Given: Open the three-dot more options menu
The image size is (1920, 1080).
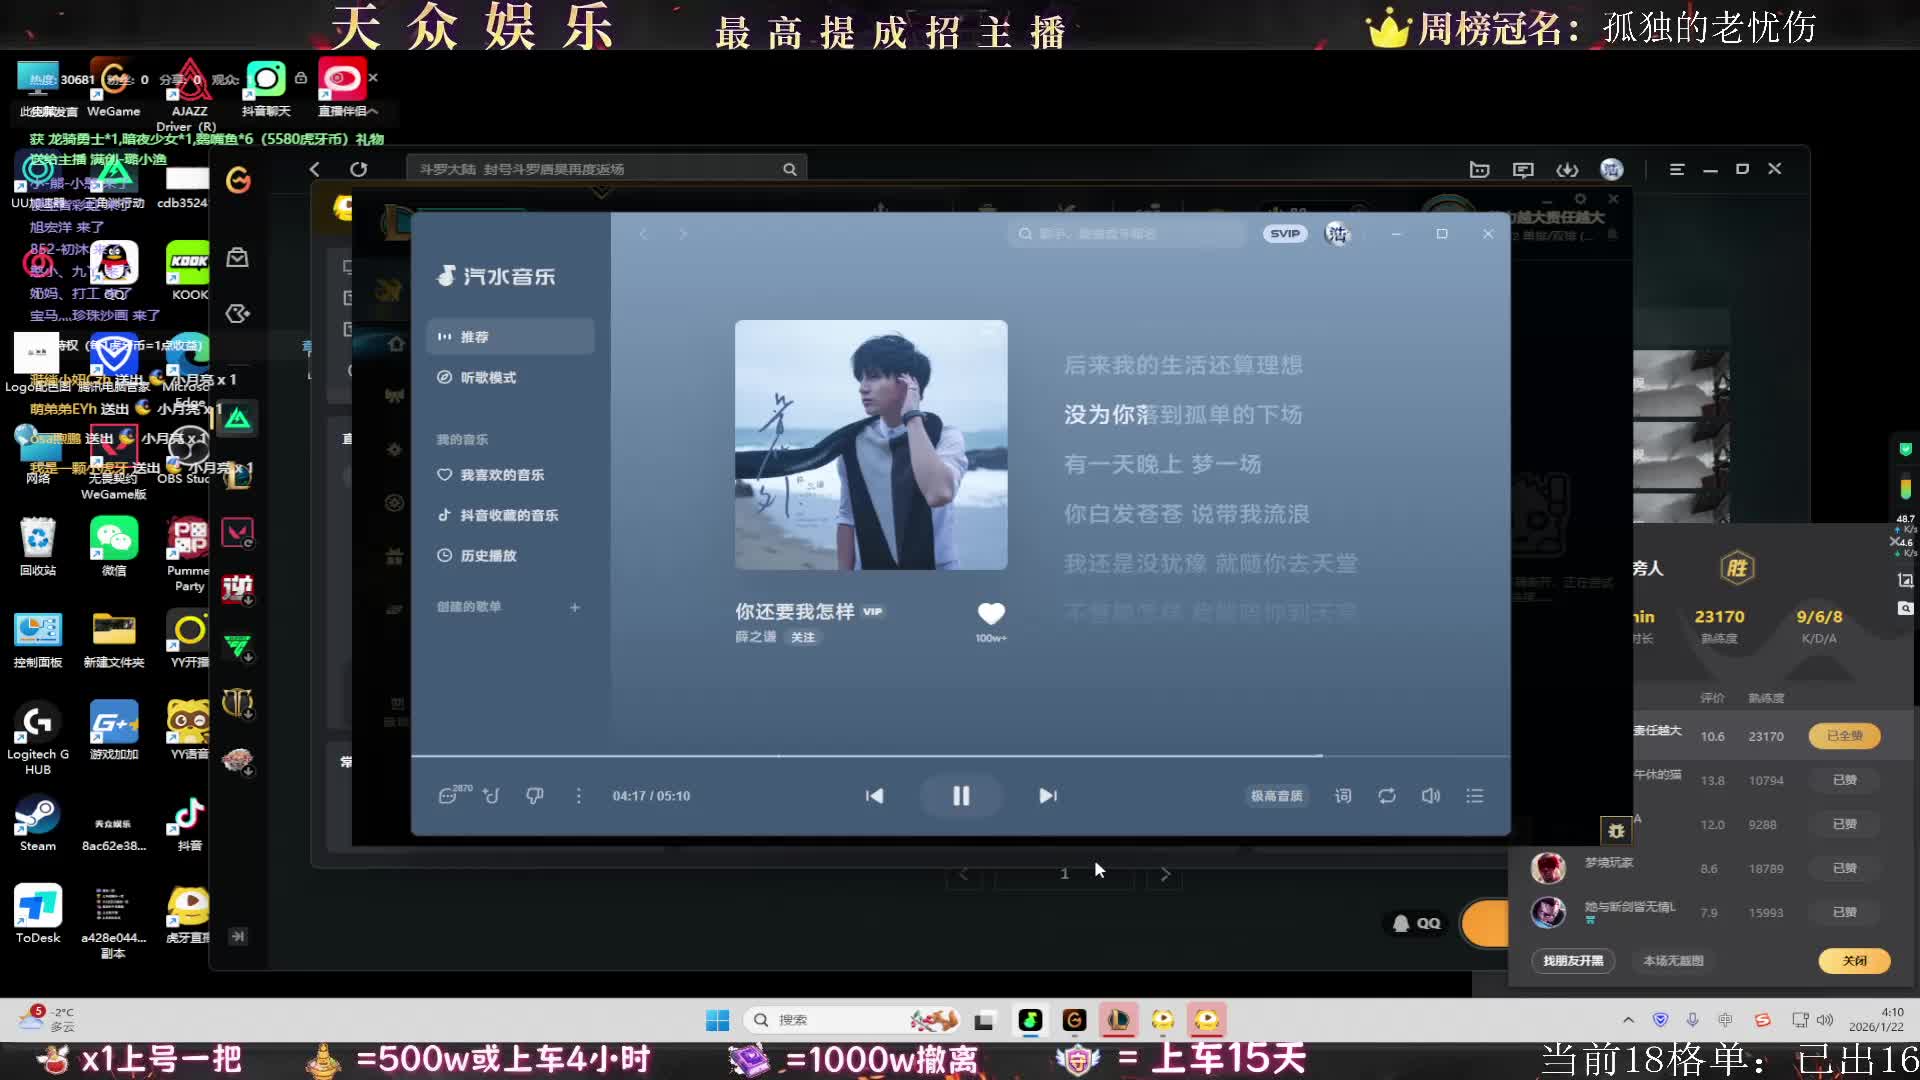Looking at the screenshot, I should pos(578,796).
